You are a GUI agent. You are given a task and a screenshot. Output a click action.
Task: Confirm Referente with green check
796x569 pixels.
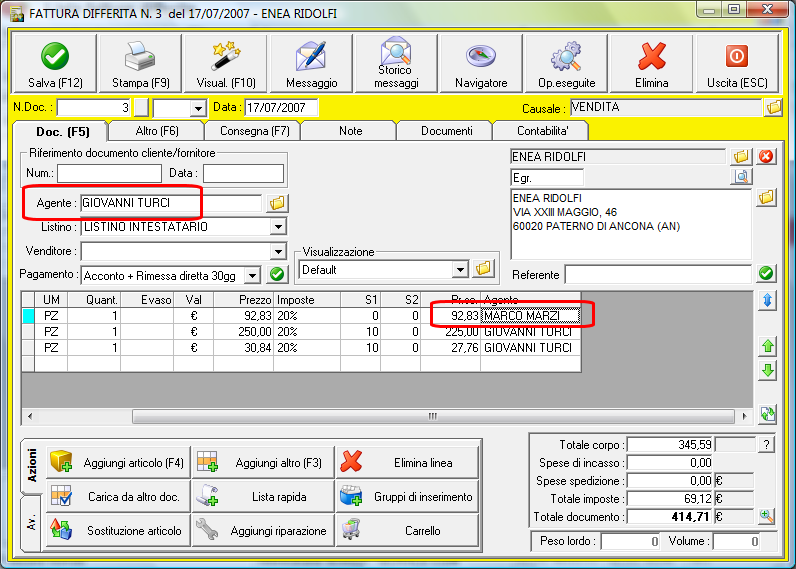tap(766, 274)
